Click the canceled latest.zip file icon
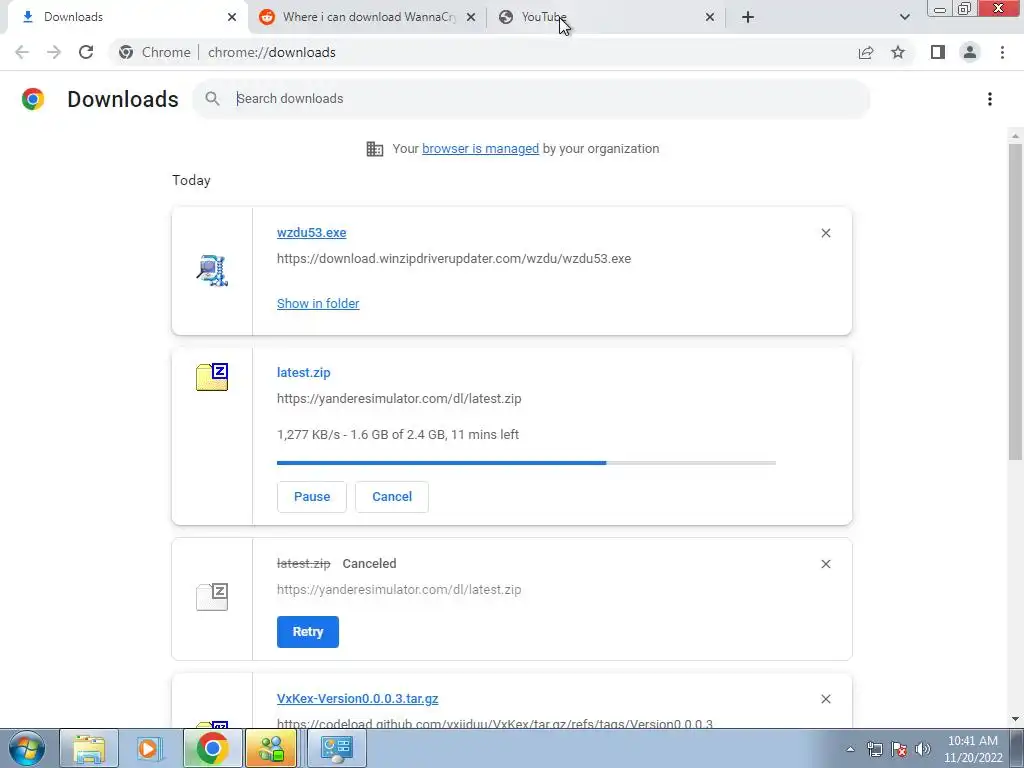Viewport: 1024px width, 768px height. point(212,597)
